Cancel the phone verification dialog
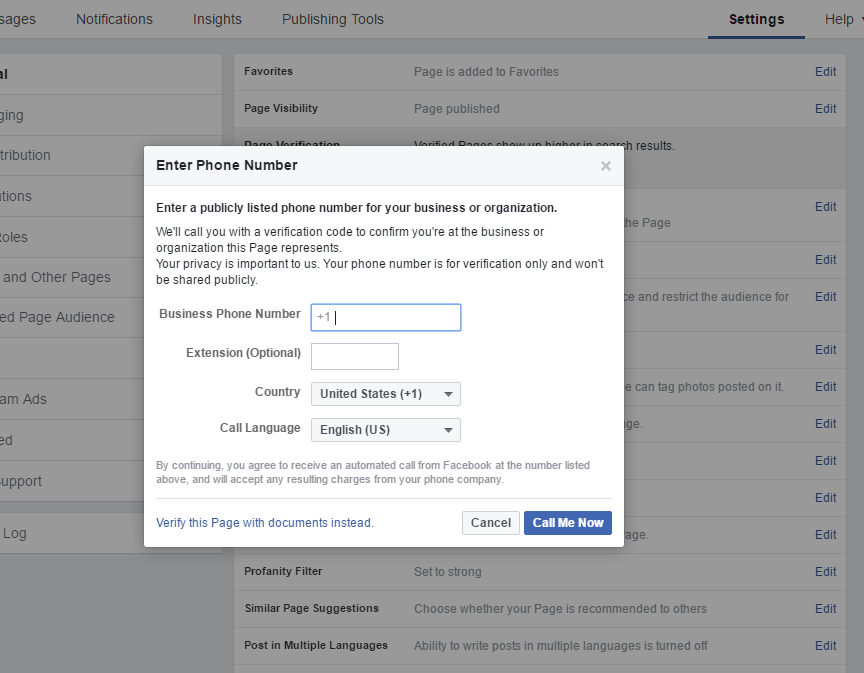The height and width of the screenshot is (673, 864). (x=490, y=523)
